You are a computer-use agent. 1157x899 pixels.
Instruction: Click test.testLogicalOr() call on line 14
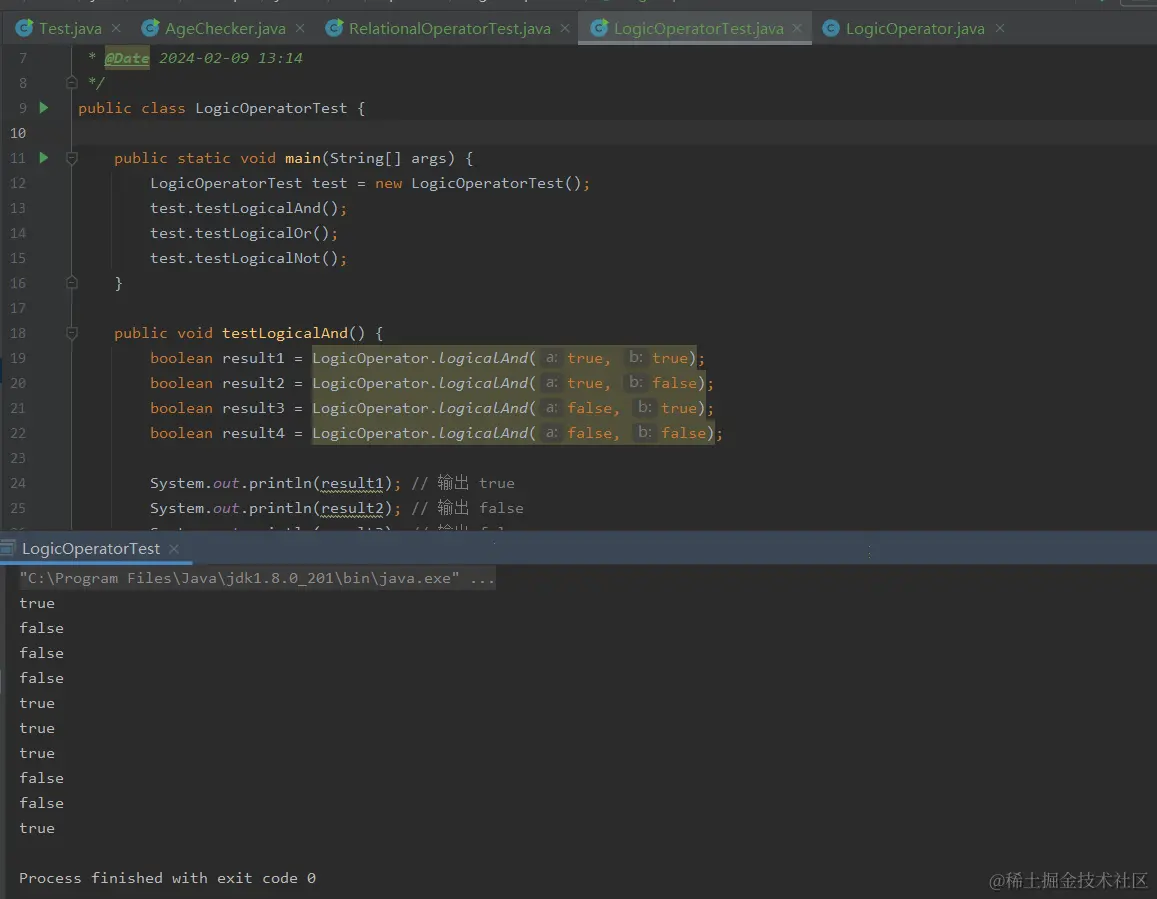[x=244, y=233]
